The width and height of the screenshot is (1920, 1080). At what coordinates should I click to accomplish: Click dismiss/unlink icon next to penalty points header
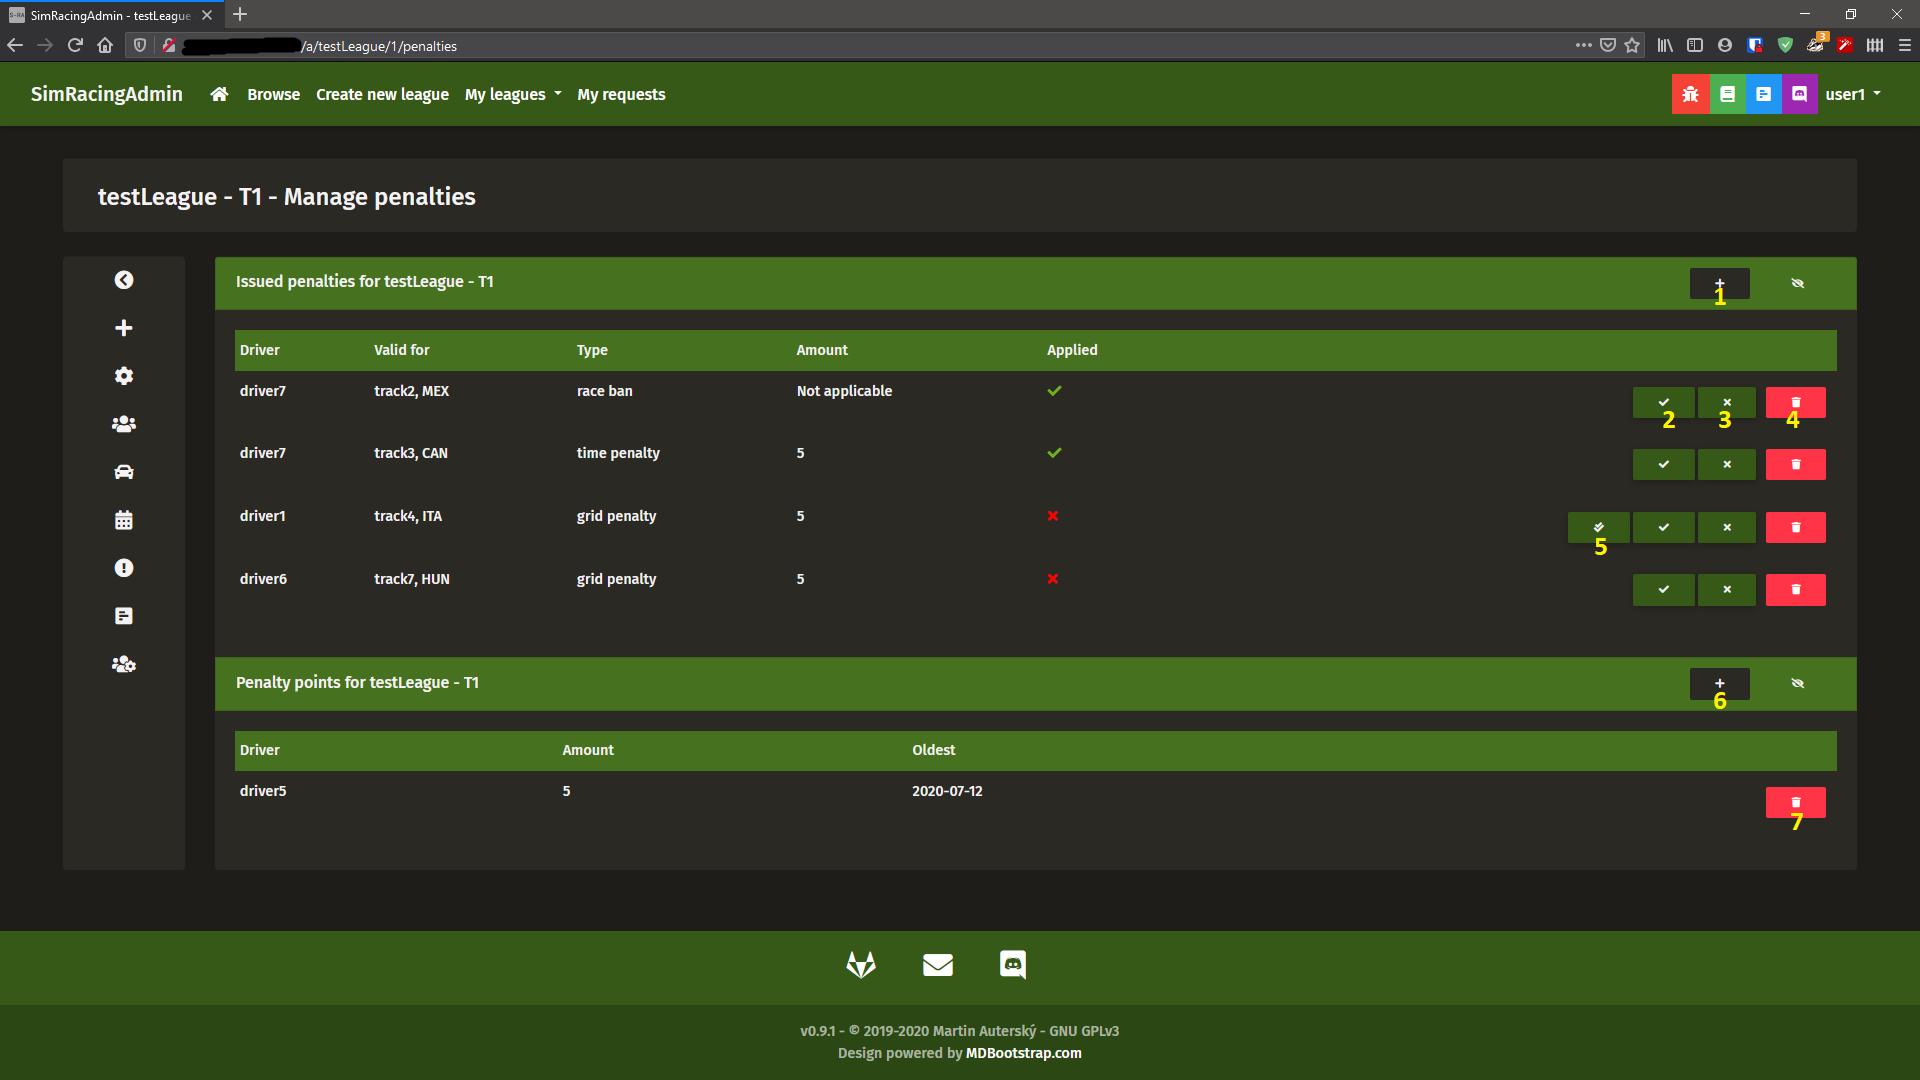point(1797,683)
